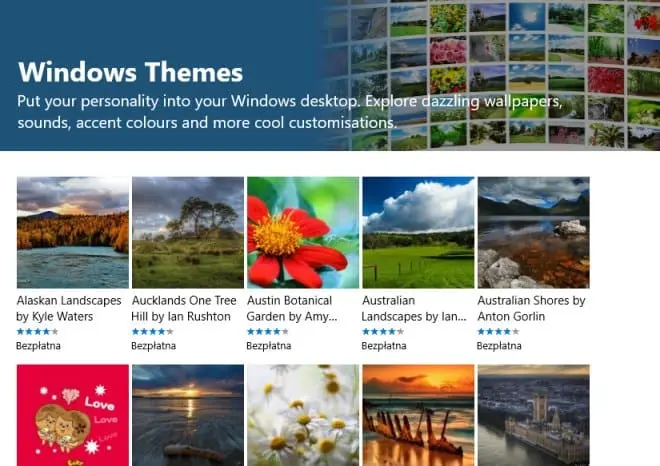660x466 pixels.
Task: Open the London Parliament aerial thumbnail
Action: 533,415
